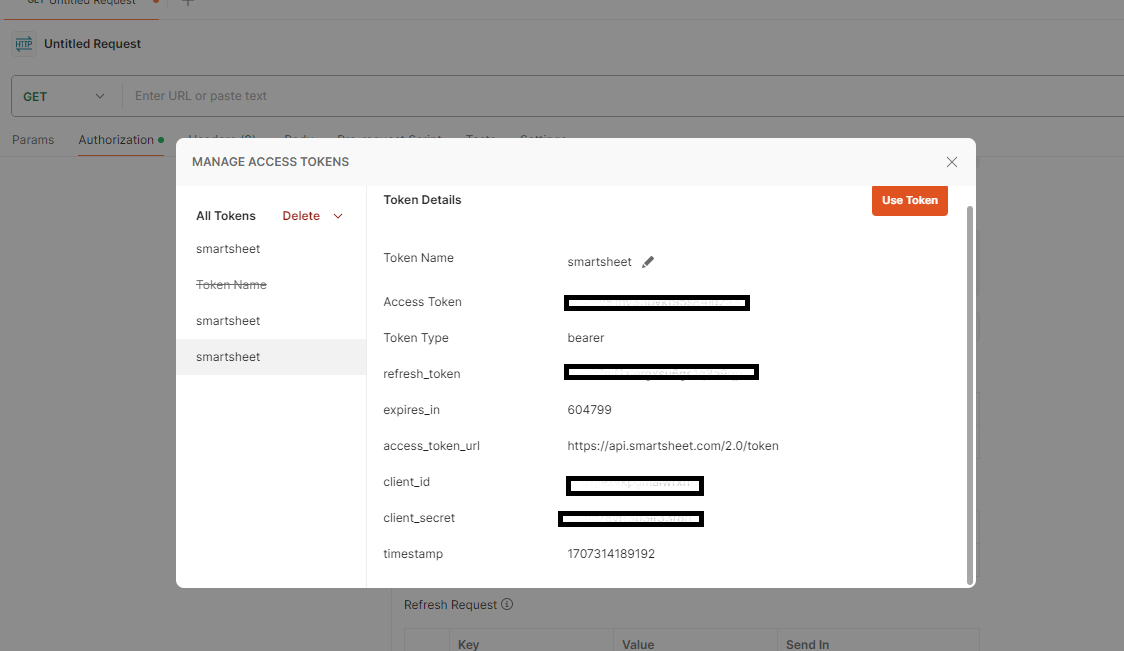Click the Refresh Request info icon
This screenshot has height=651, width=1124.
pyautogui.click(x=507, y=604)
